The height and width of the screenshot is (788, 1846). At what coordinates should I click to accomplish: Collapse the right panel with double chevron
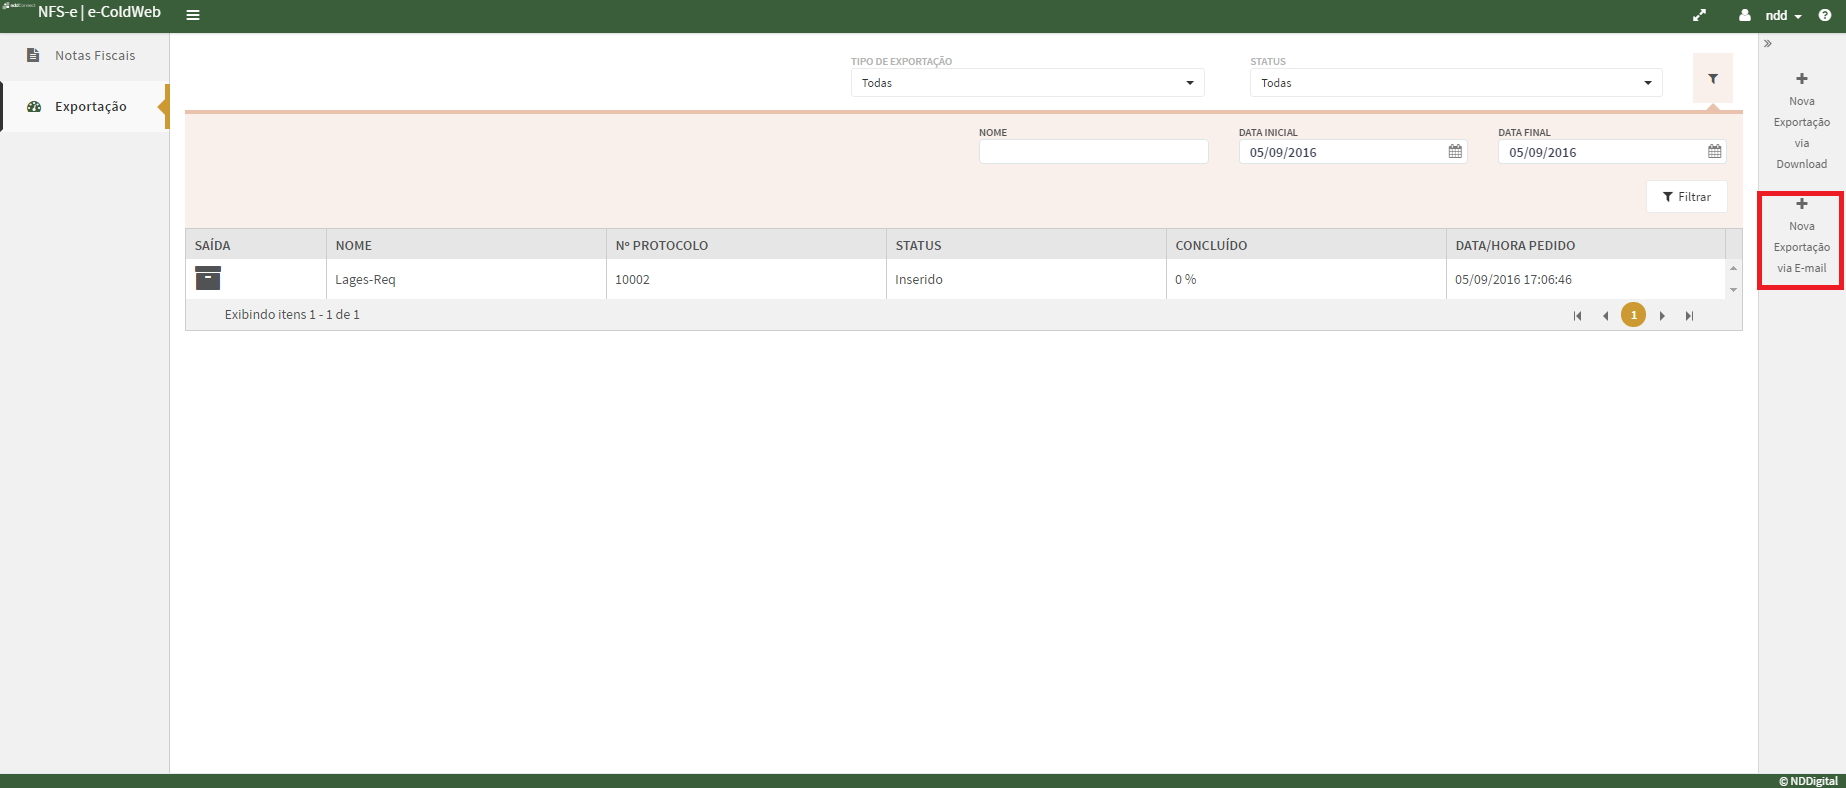tap(1768, 44)
